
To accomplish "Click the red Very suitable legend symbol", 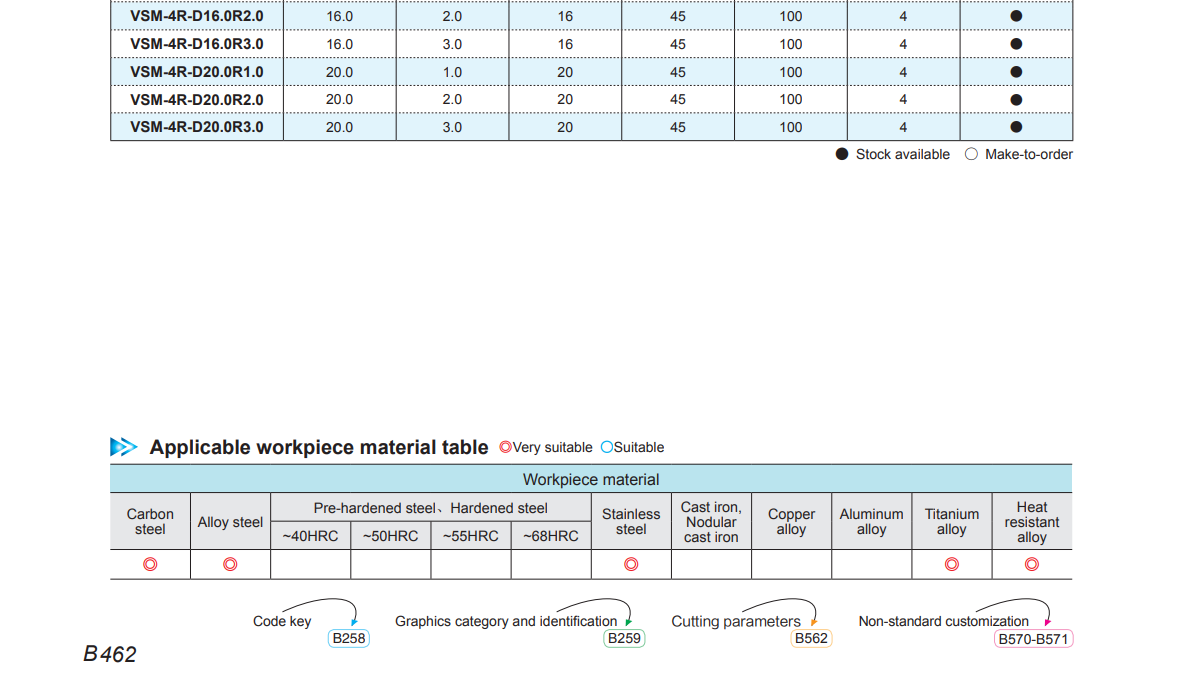I will (505, 447).
